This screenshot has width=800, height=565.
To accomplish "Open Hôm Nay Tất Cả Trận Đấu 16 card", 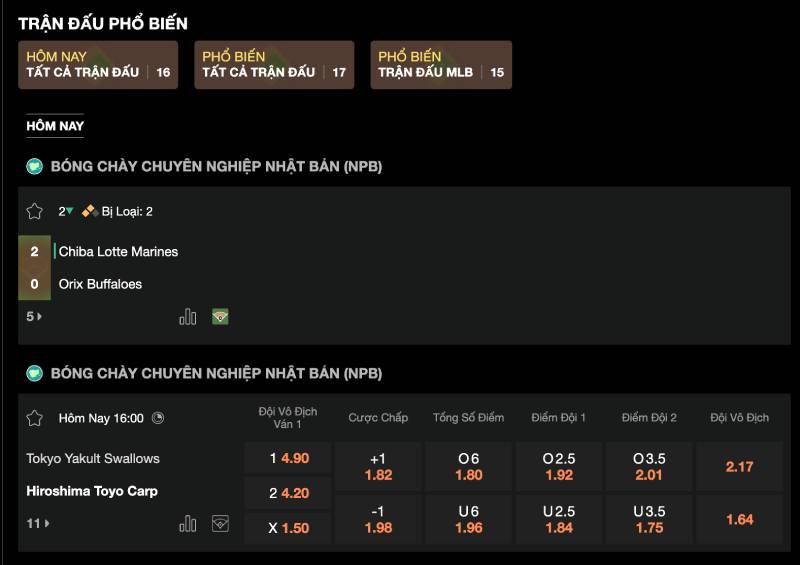I will coord(98,65).
